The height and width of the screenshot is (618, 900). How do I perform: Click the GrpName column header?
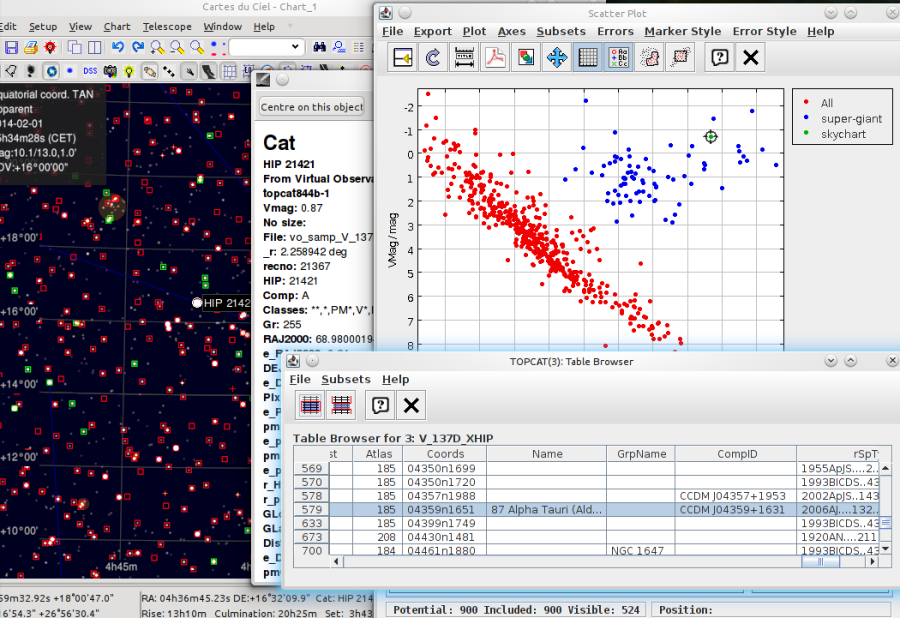(x=642, y=454)
